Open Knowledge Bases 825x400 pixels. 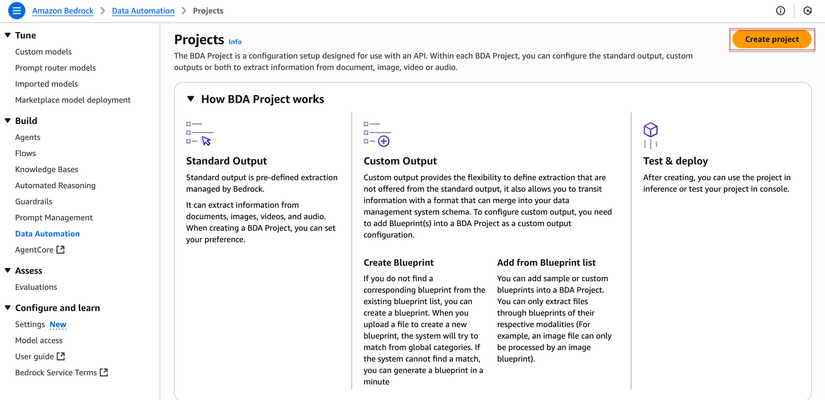coord(46,169)
